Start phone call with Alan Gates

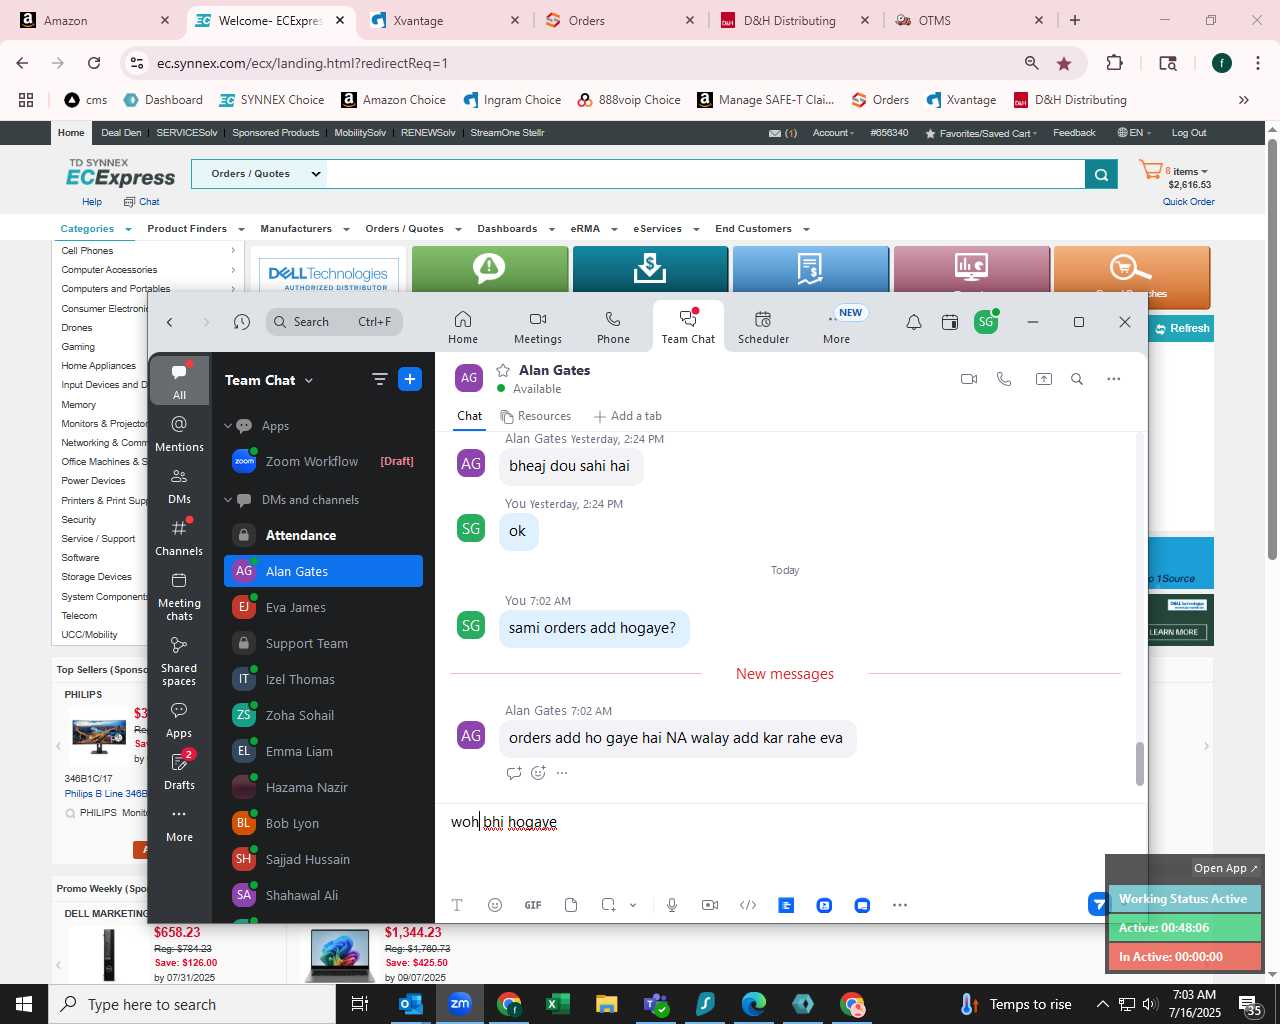coord(1004,379)
